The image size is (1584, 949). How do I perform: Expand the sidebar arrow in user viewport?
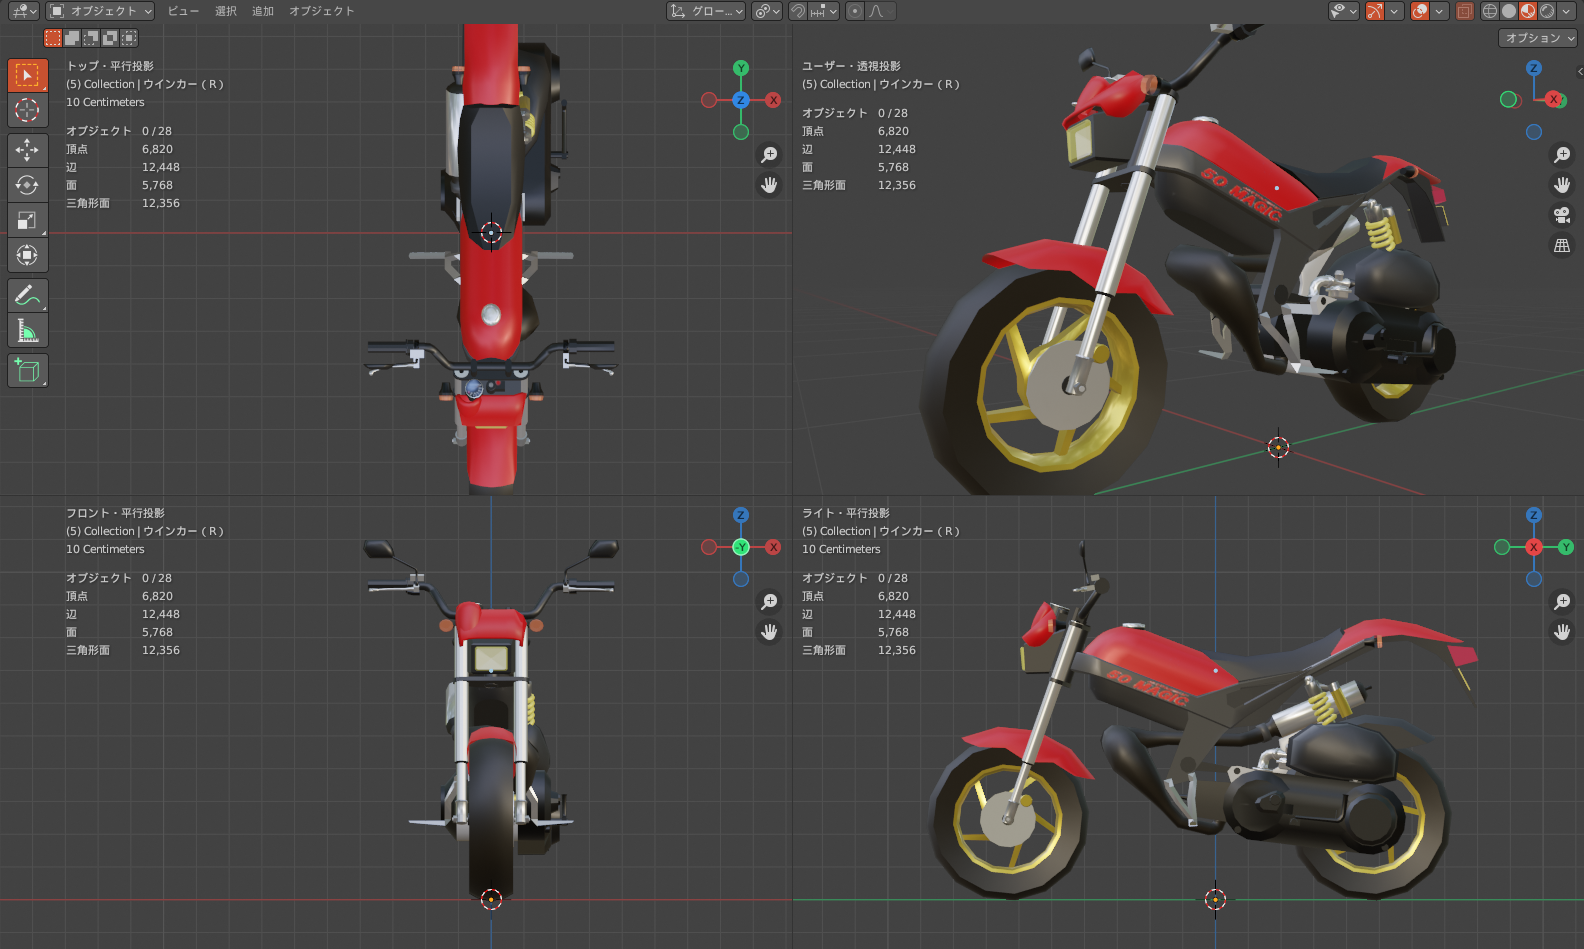point(1579,71)
